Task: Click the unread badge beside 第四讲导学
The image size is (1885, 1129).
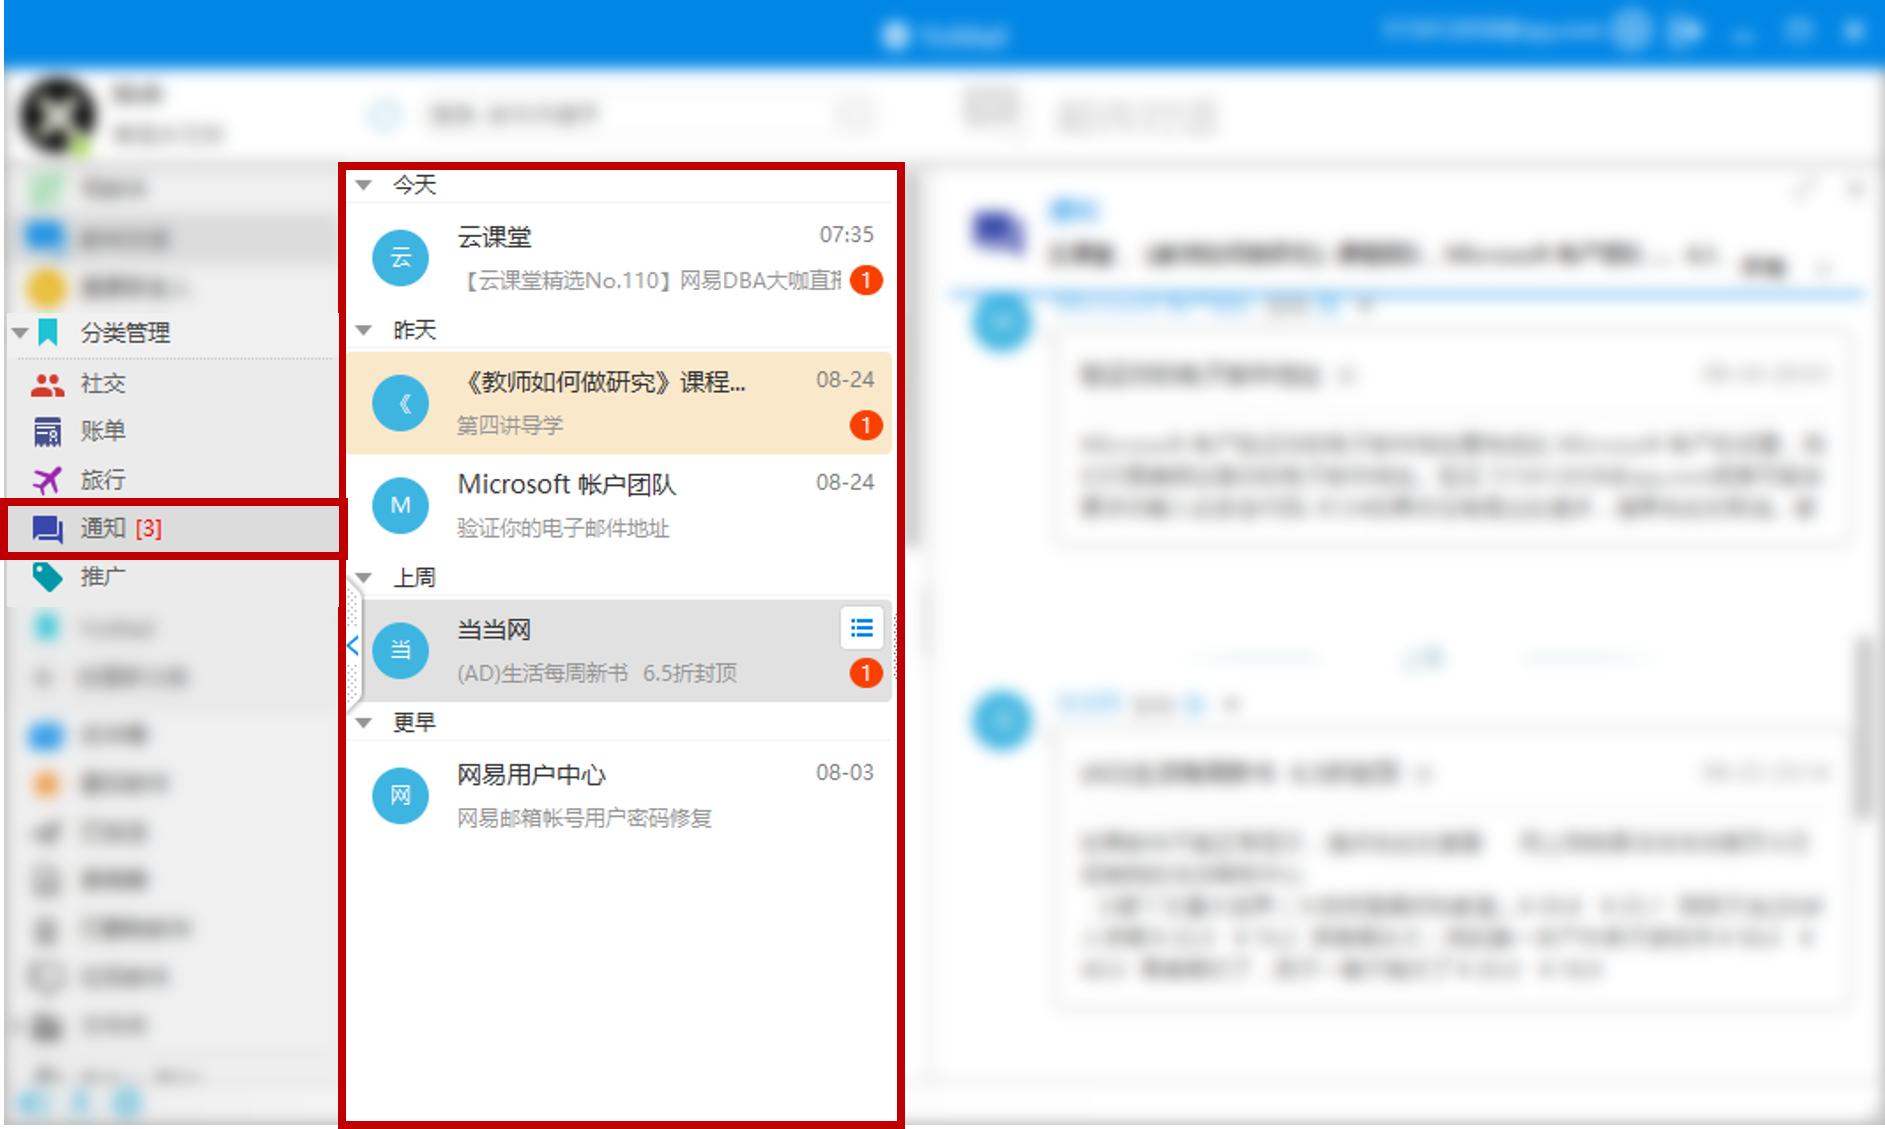Action: (866, 425)
